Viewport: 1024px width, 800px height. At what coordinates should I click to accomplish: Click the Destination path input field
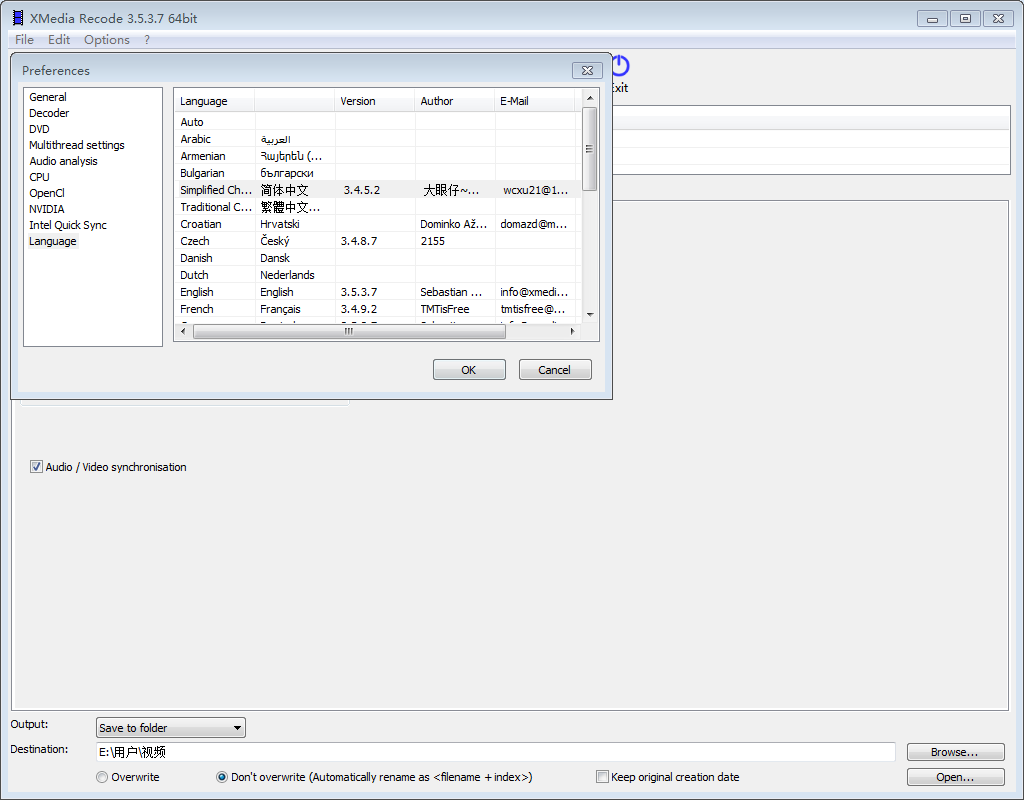495,752
